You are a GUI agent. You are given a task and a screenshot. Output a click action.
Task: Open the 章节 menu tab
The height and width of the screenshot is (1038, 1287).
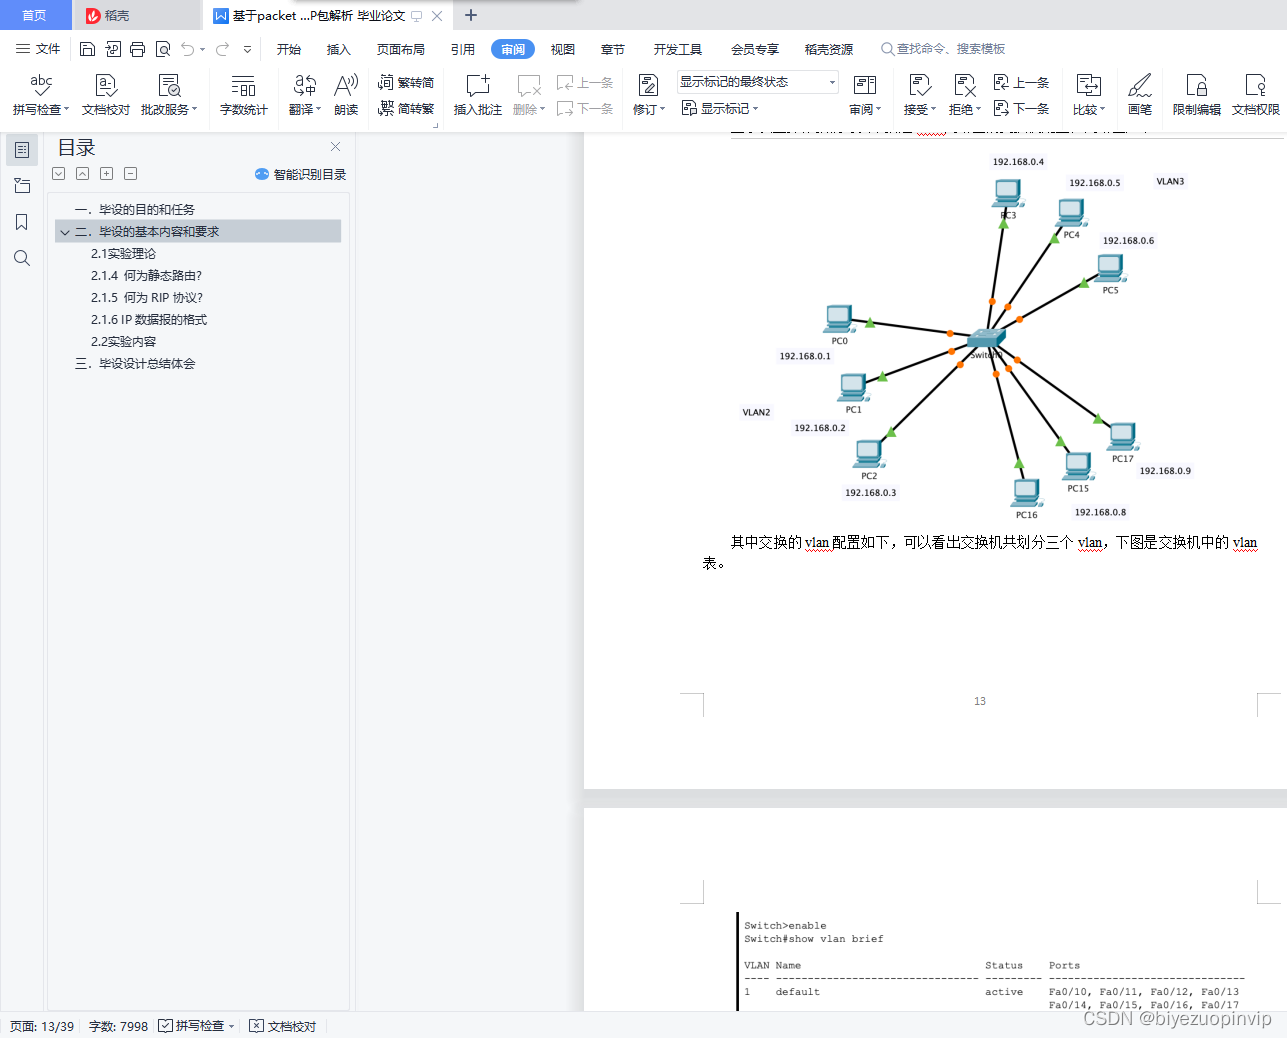point(612,48)
